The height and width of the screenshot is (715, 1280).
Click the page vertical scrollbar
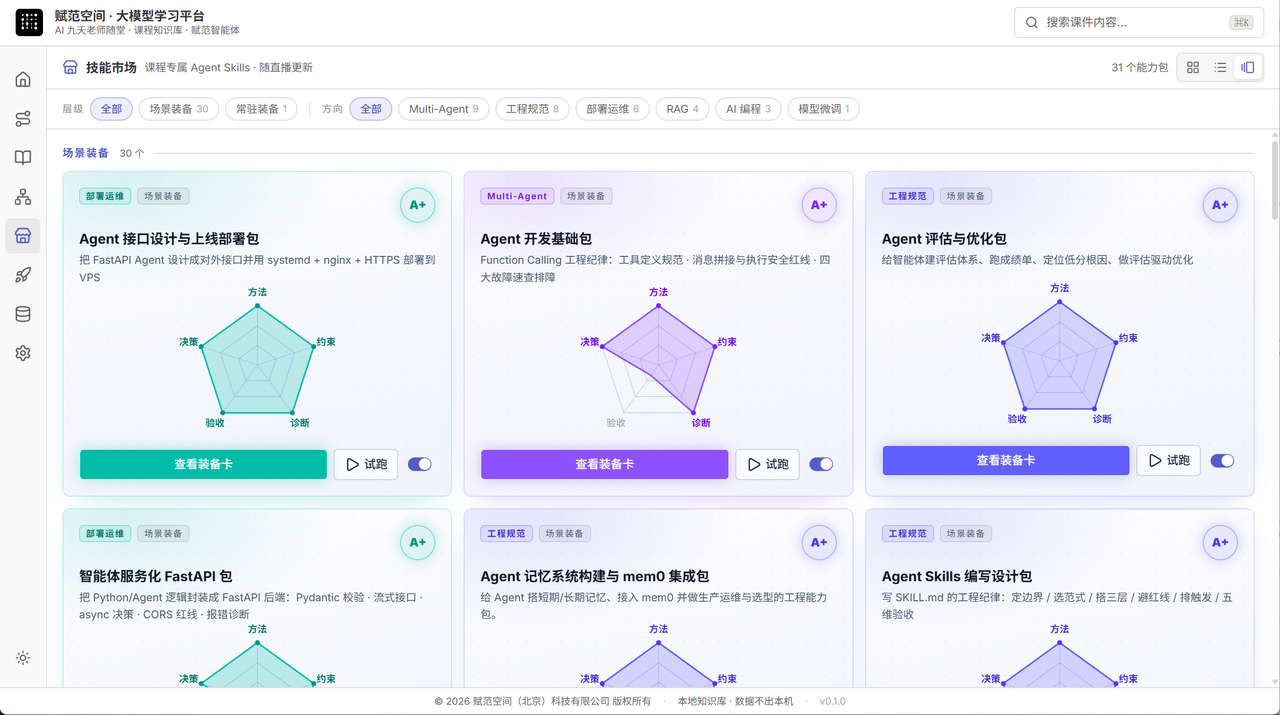click(x=1274, y=180)
